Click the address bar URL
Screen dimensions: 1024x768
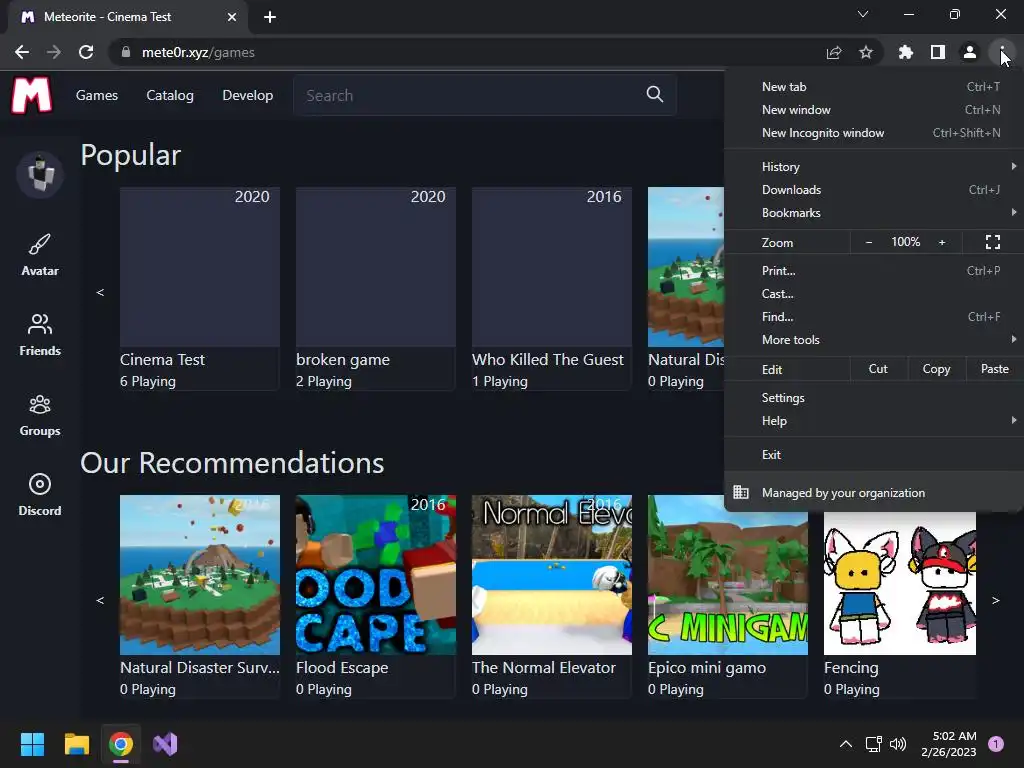coord(198,52)
